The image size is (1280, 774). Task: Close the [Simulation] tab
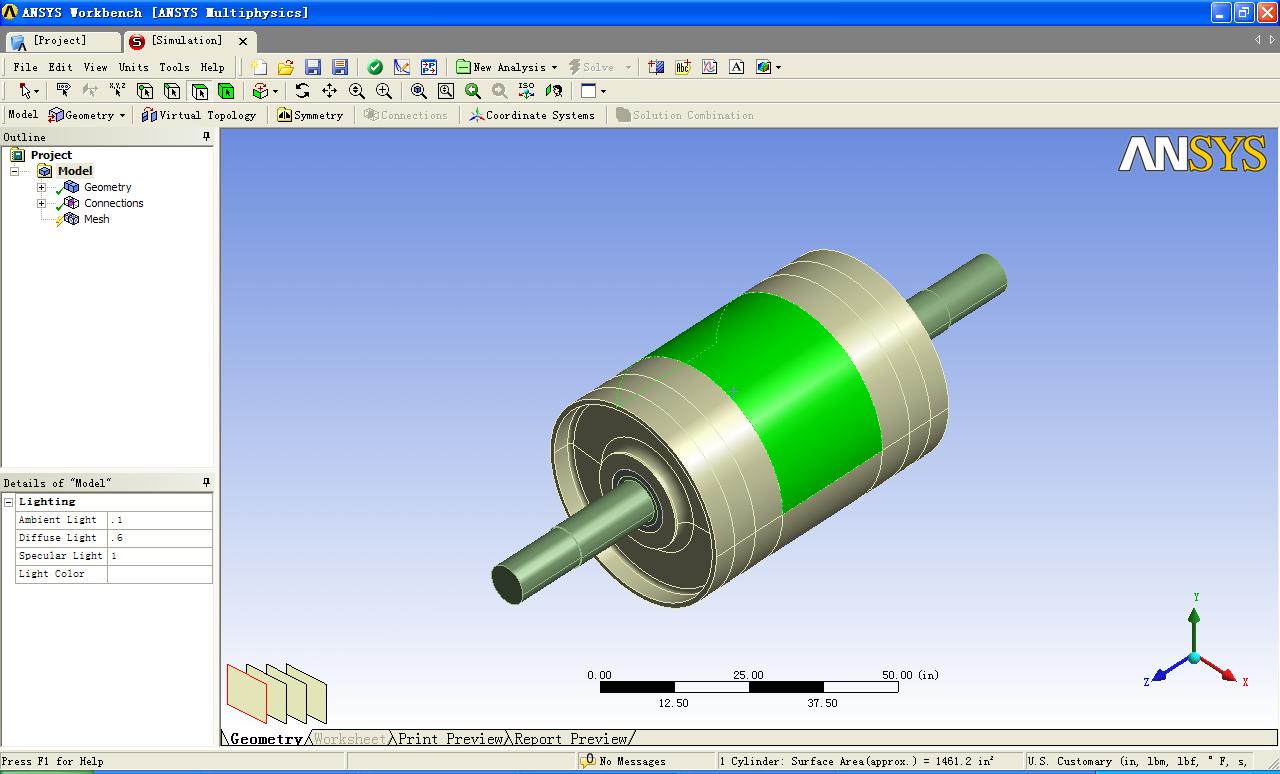pos(243,41)
